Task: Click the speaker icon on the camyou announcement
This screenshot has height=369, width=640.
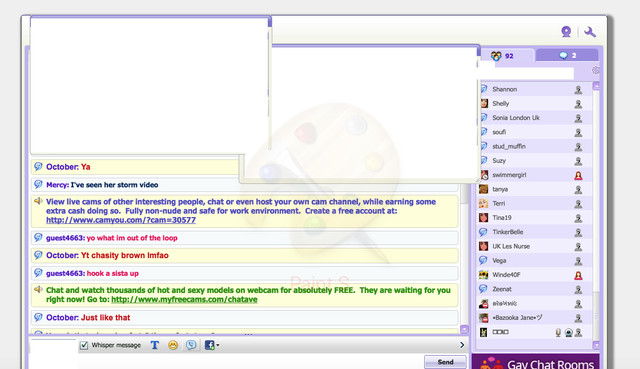Action: coord(38,201)
